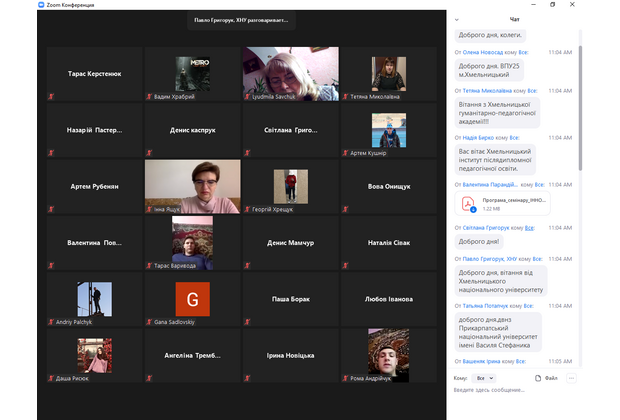620x420 pixels.
Task: Expand the chat panel dropdown chevron
Action: (456, 19)
